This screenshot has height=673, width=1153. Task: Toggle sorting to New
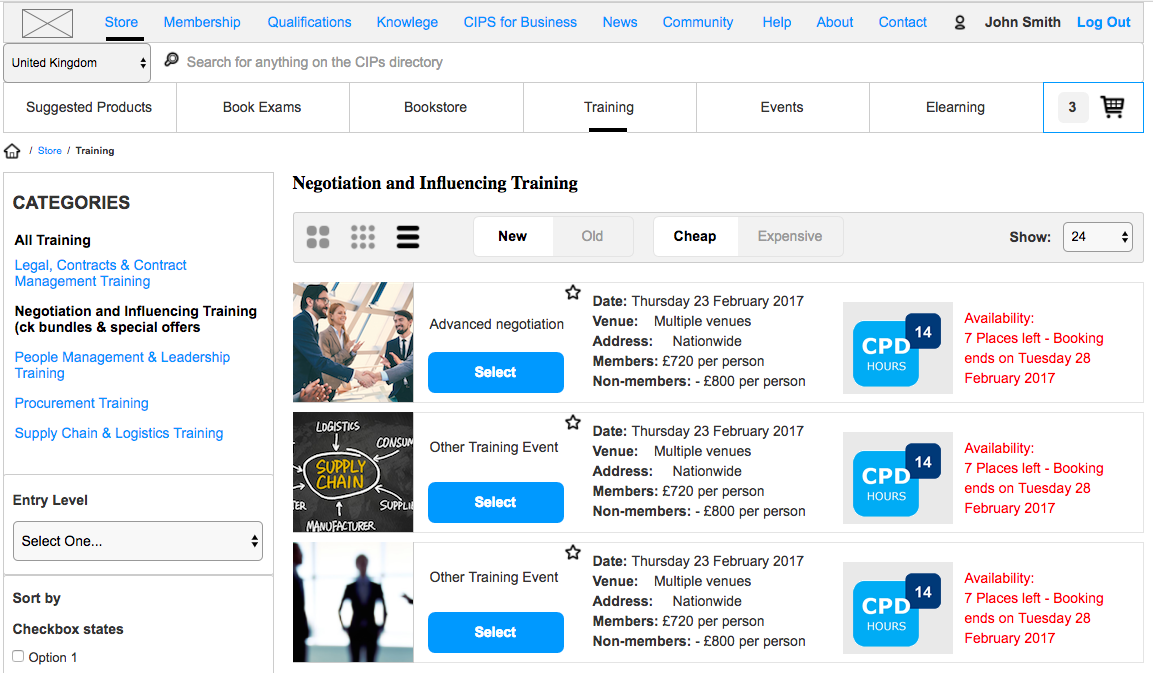pos(513,236)
